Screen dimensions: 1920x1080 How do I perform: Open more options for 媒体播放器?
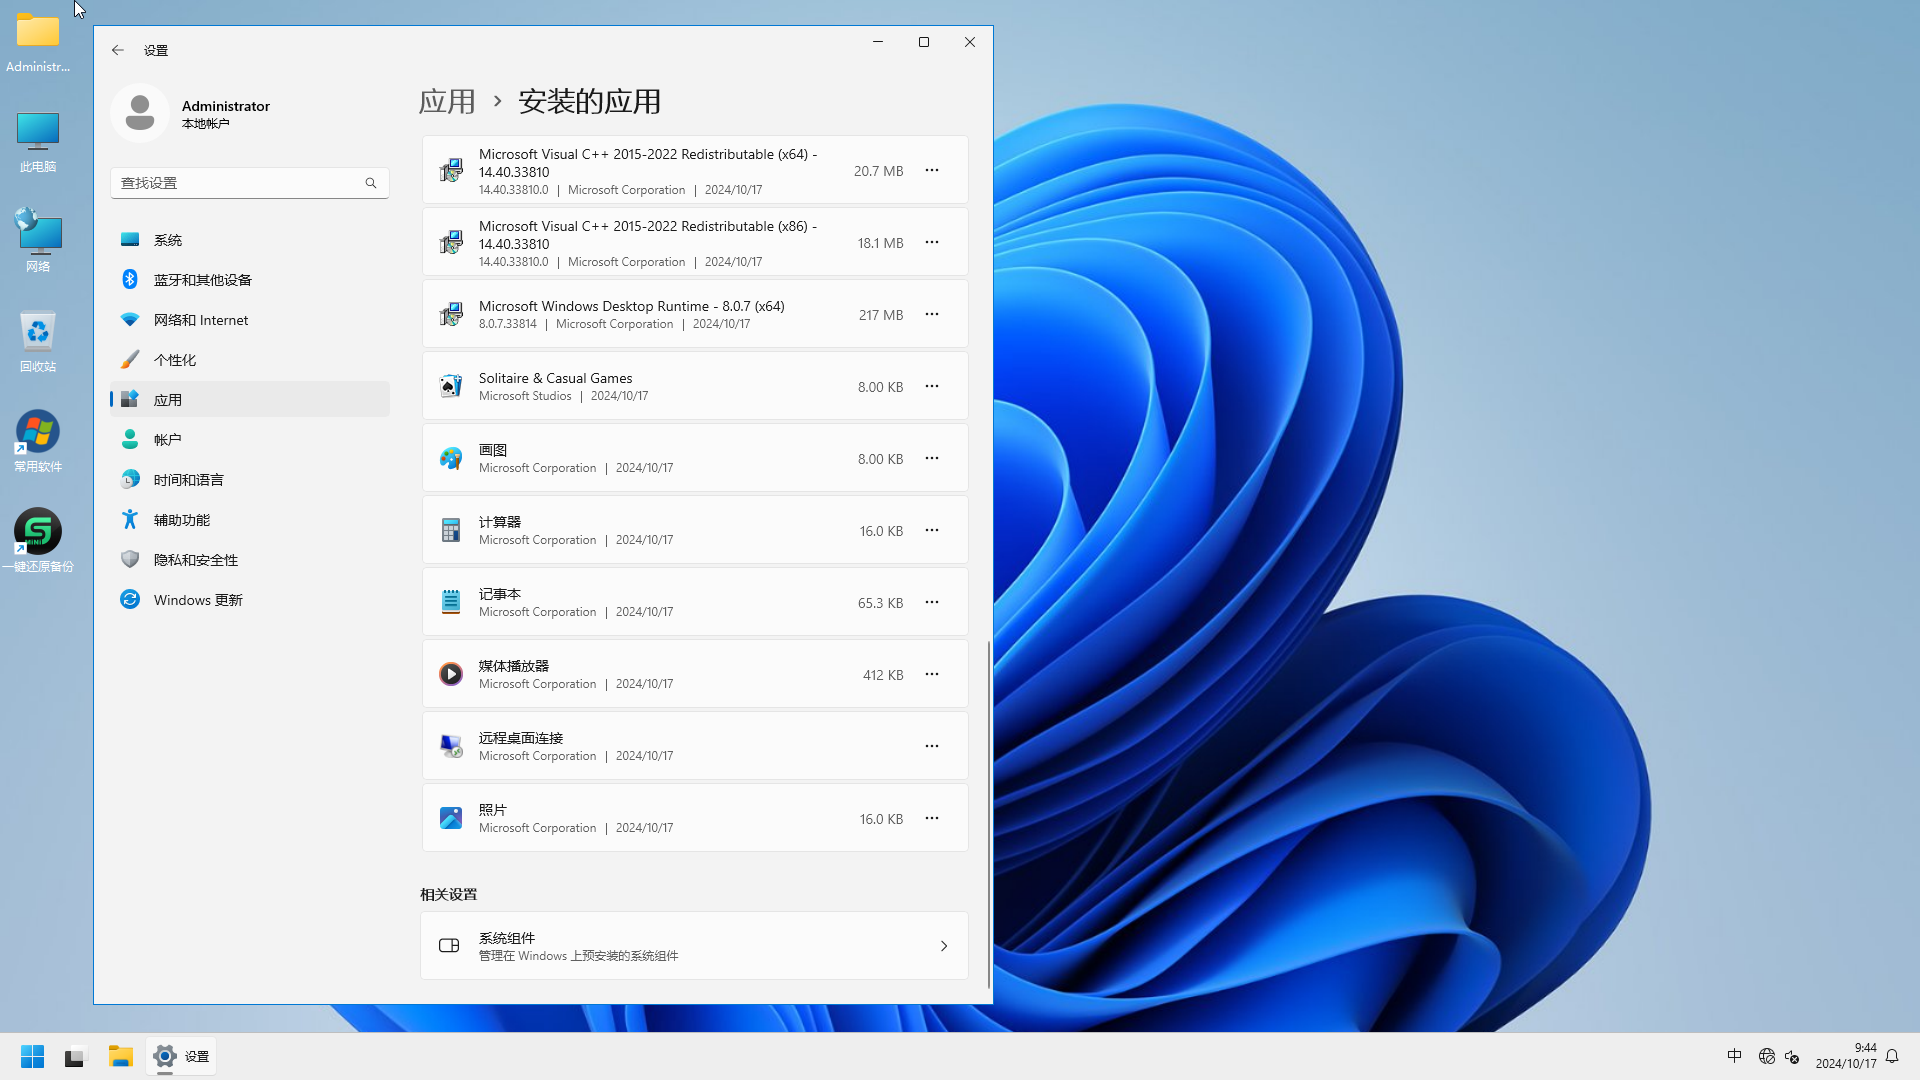click(932, 674)
